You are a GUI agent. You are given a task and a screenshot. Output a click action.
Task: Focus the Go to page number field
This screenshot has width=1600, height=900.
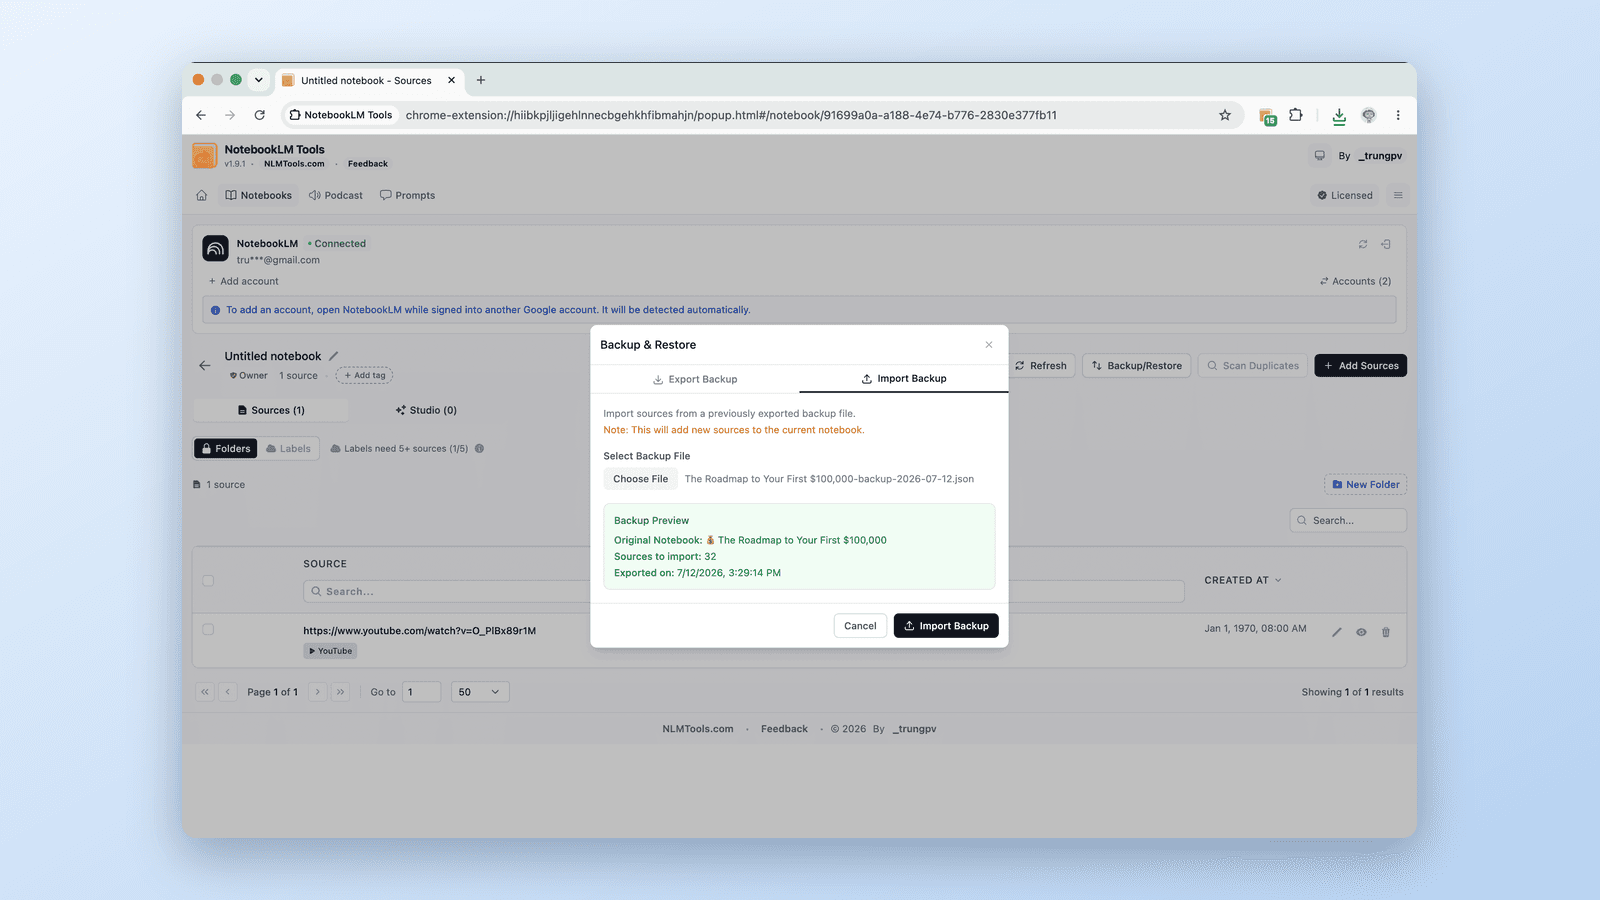coord(421,692)
